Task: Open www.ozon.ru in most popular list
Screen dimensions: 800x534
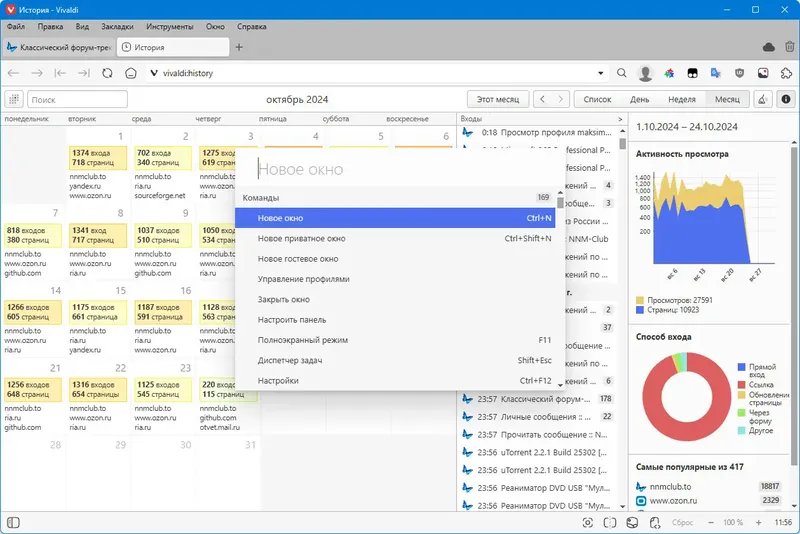Action: (x=708, y=501)
